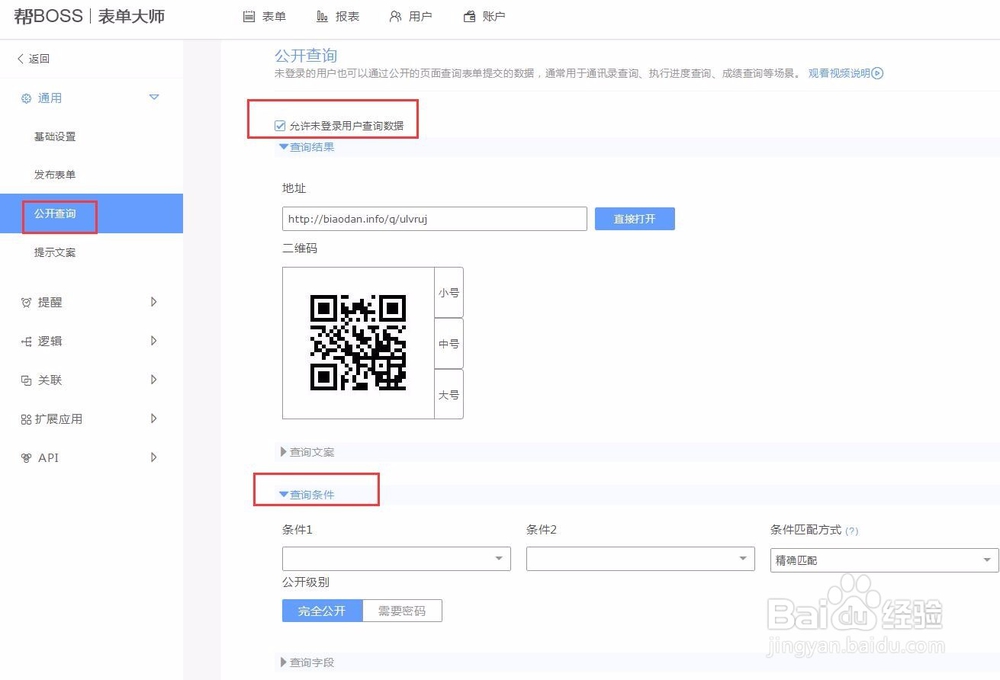This screenshot has width=1000, height=680.
Task: Click the 逻辑 branch icon
Action: pos(26,341)
